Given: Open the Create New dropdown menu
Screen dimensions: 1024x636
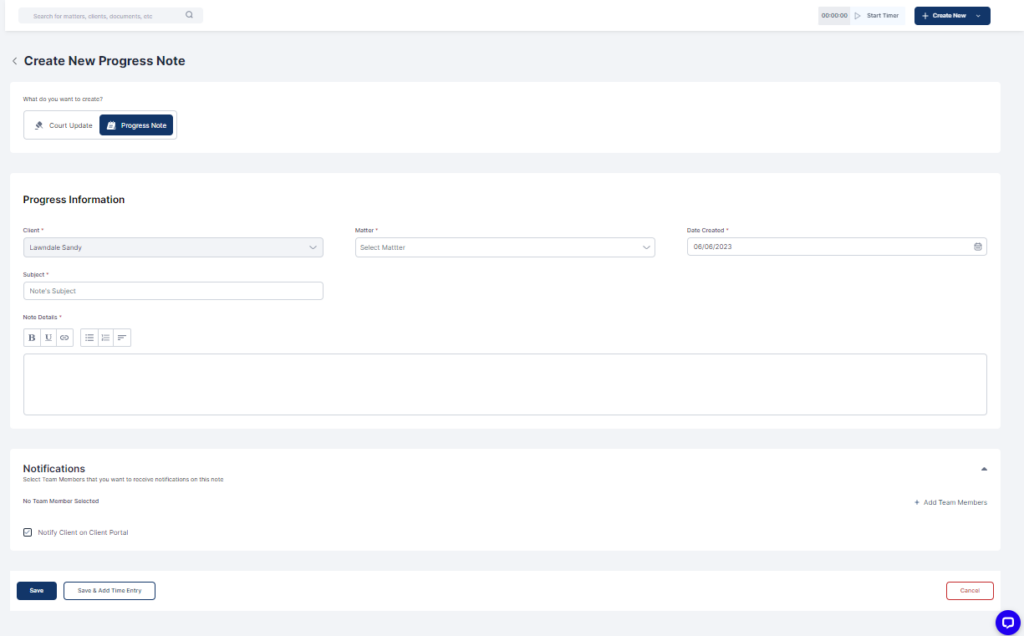Looking at the screenshot, I should [x=952, y=16].
